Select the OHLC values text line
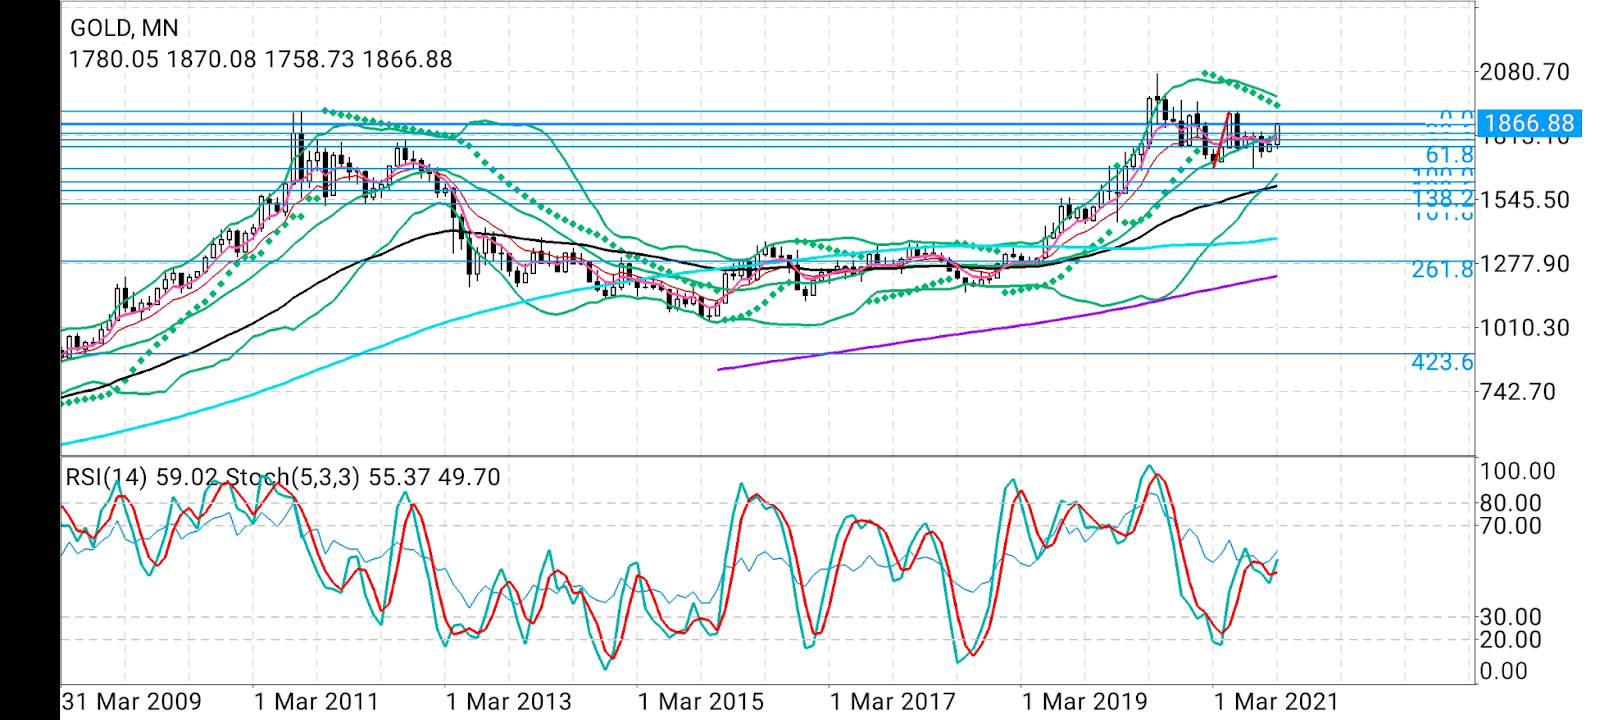The image size is (1600, 720). [260, 59]
